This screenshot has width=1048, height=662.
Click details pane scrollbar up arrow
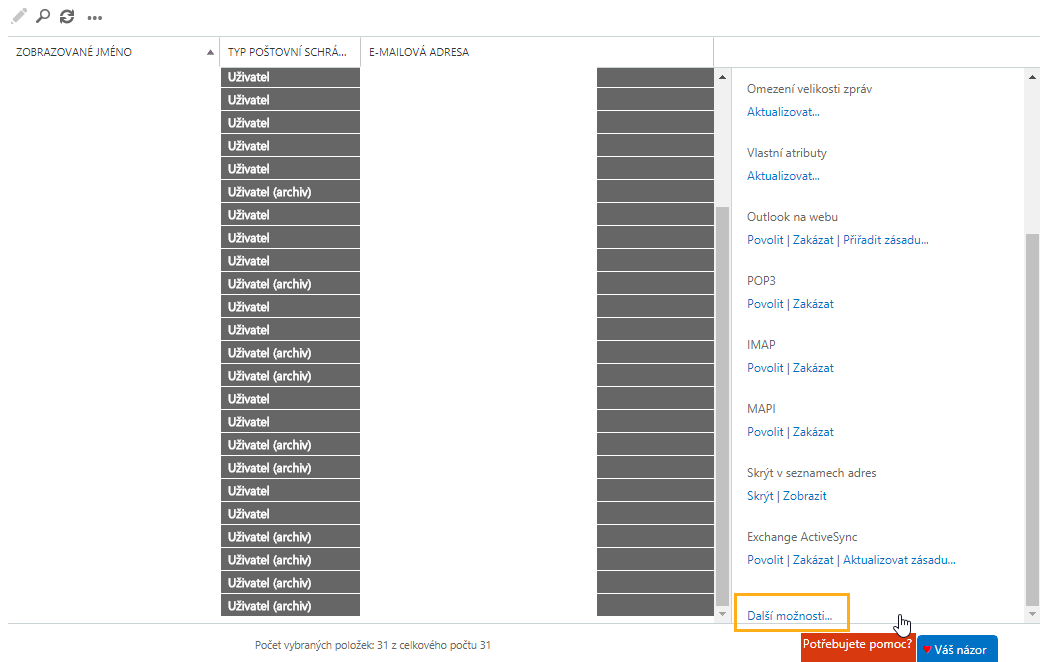(x=1032, y=77)
